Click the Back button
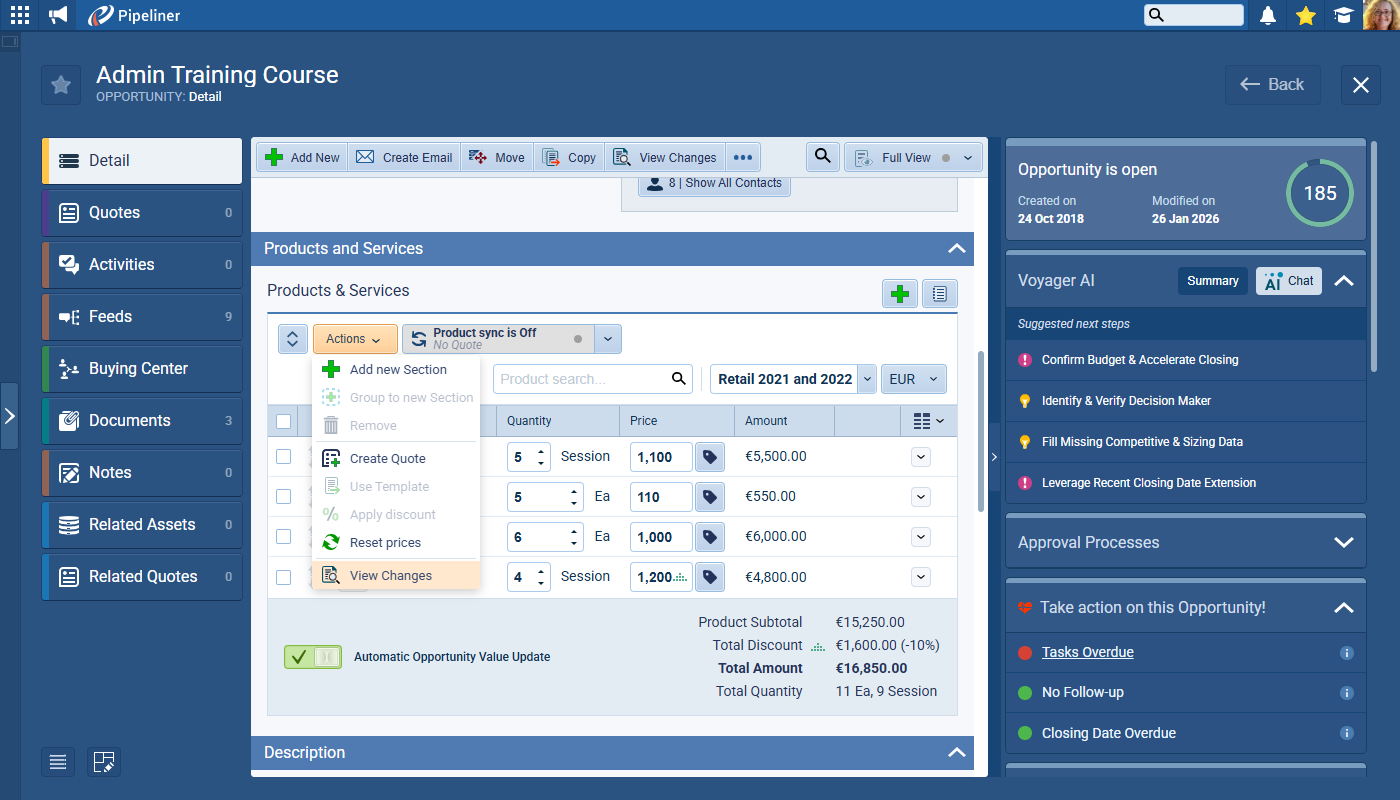 [1272, 85]
